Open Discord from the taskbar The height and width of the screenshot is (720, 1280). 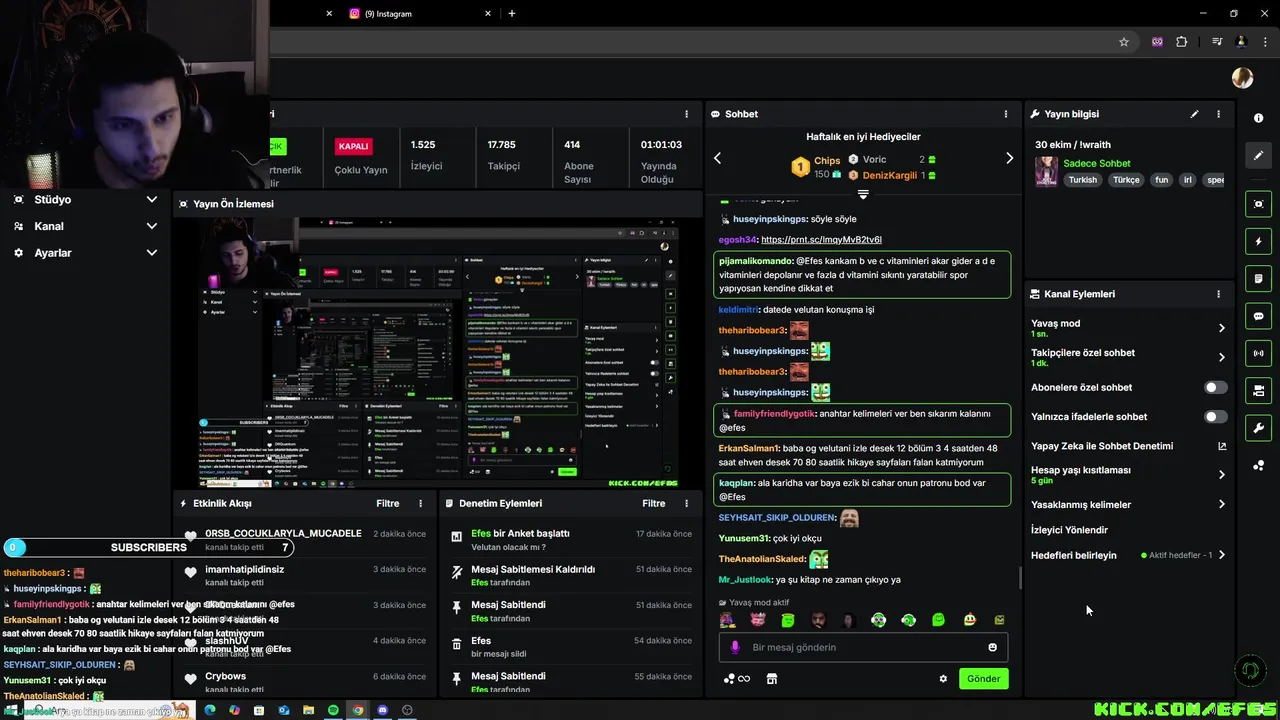click(x=382, y=710)
